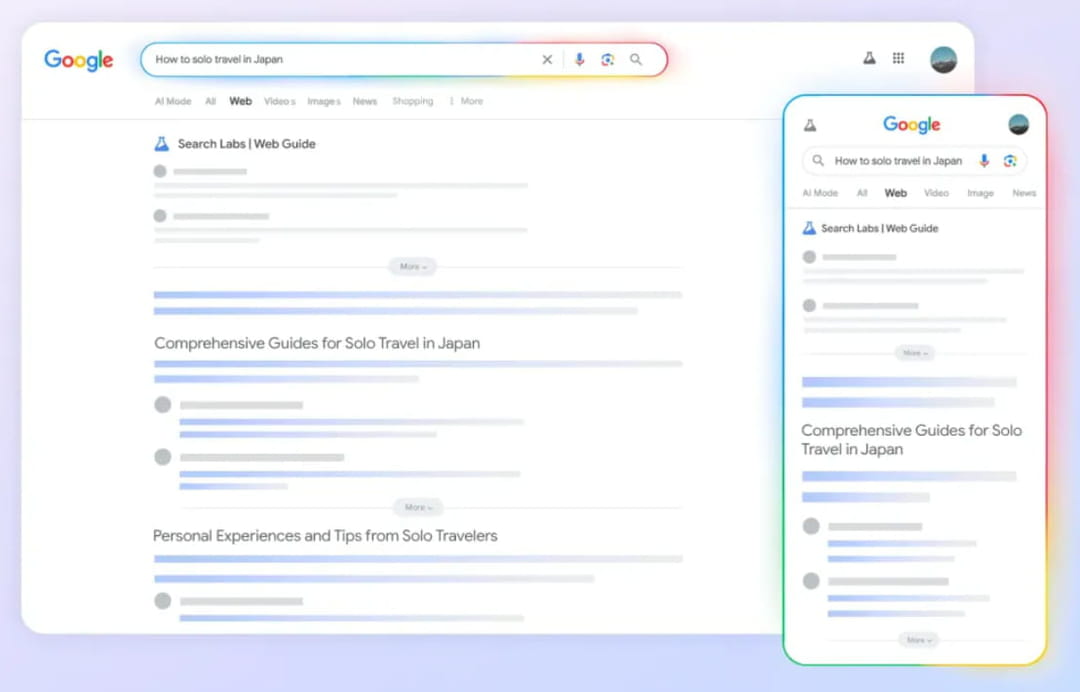Tap the Video tab in mobile view
This screenshot has width=1080, height=692.
936,193
